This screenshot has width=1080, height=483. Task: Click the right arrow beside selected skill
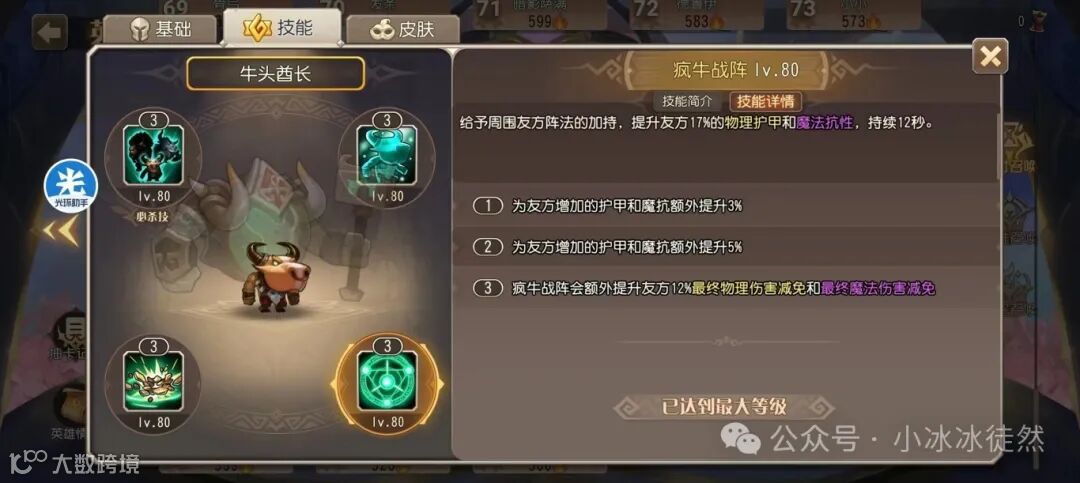pyautogui.click(x=440, y=384)
